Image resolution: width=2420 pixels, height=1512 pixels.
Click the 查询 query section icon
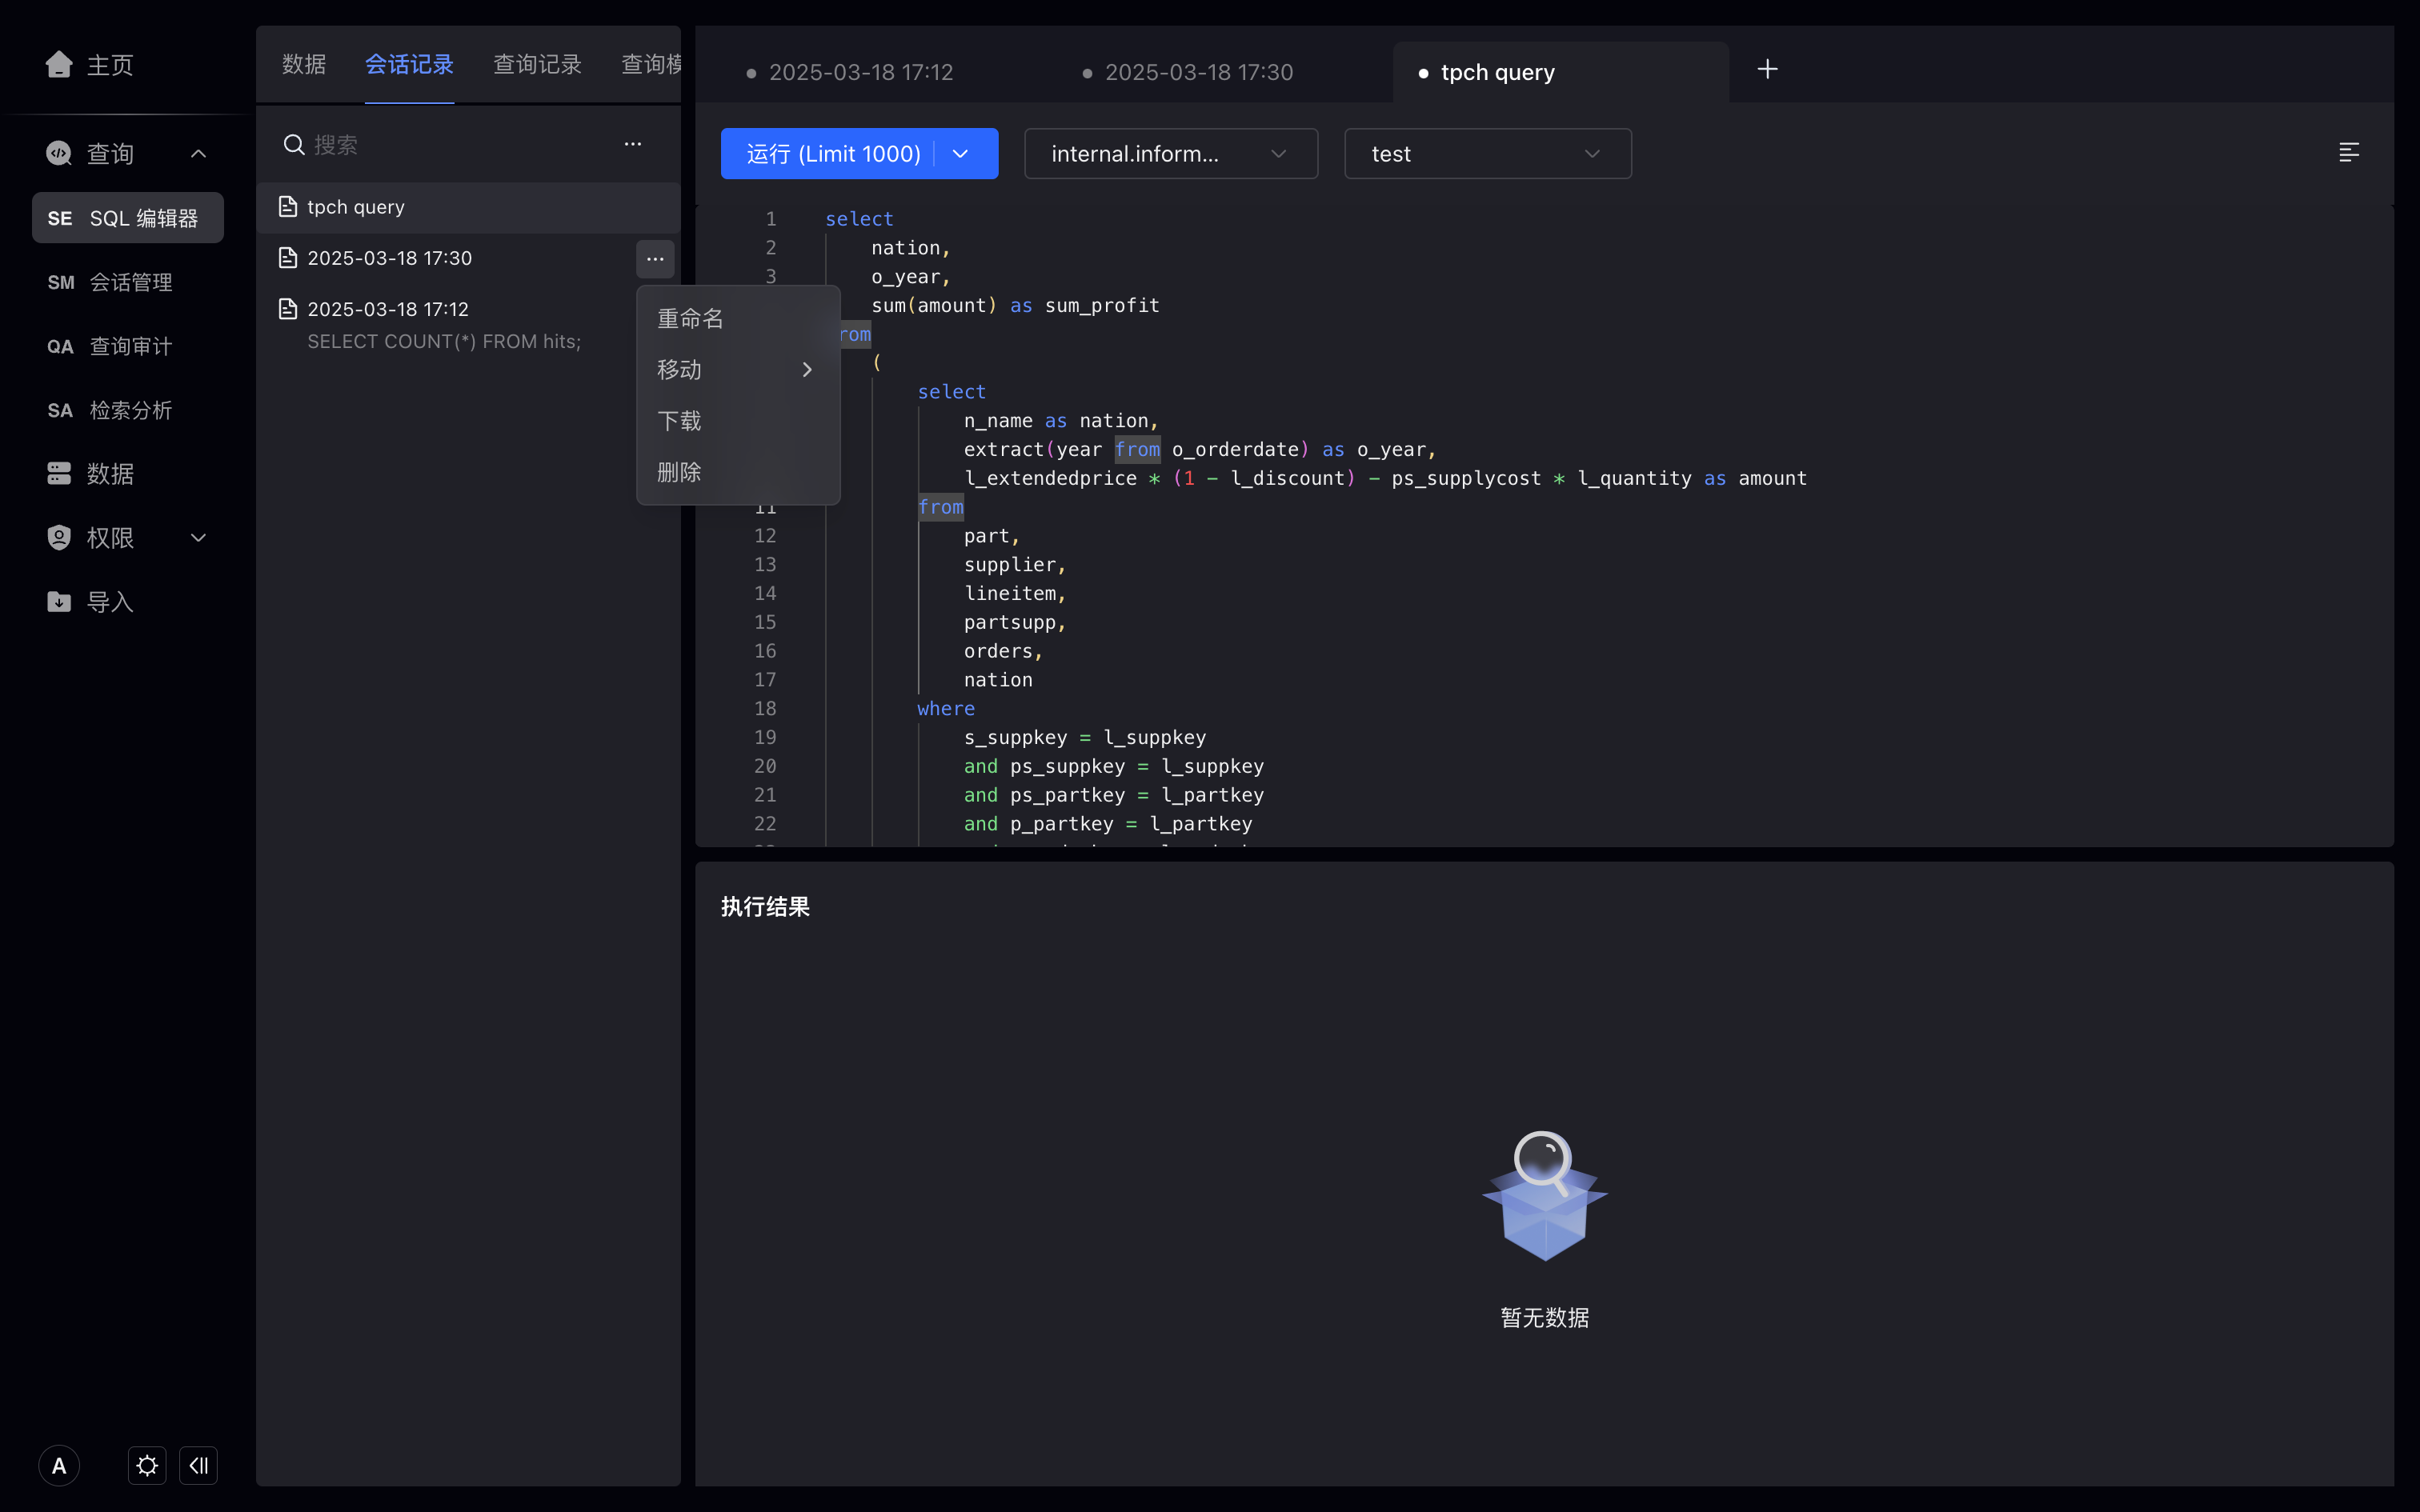click(x=59, y=153)
